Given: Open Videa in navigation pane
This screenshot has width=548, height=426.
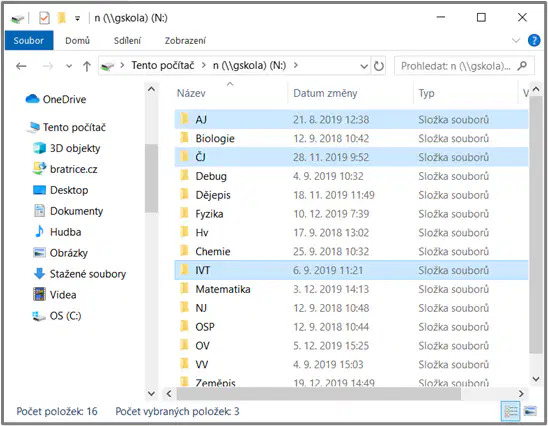Looking at the screenshot, I should click(x=55, y=295).
